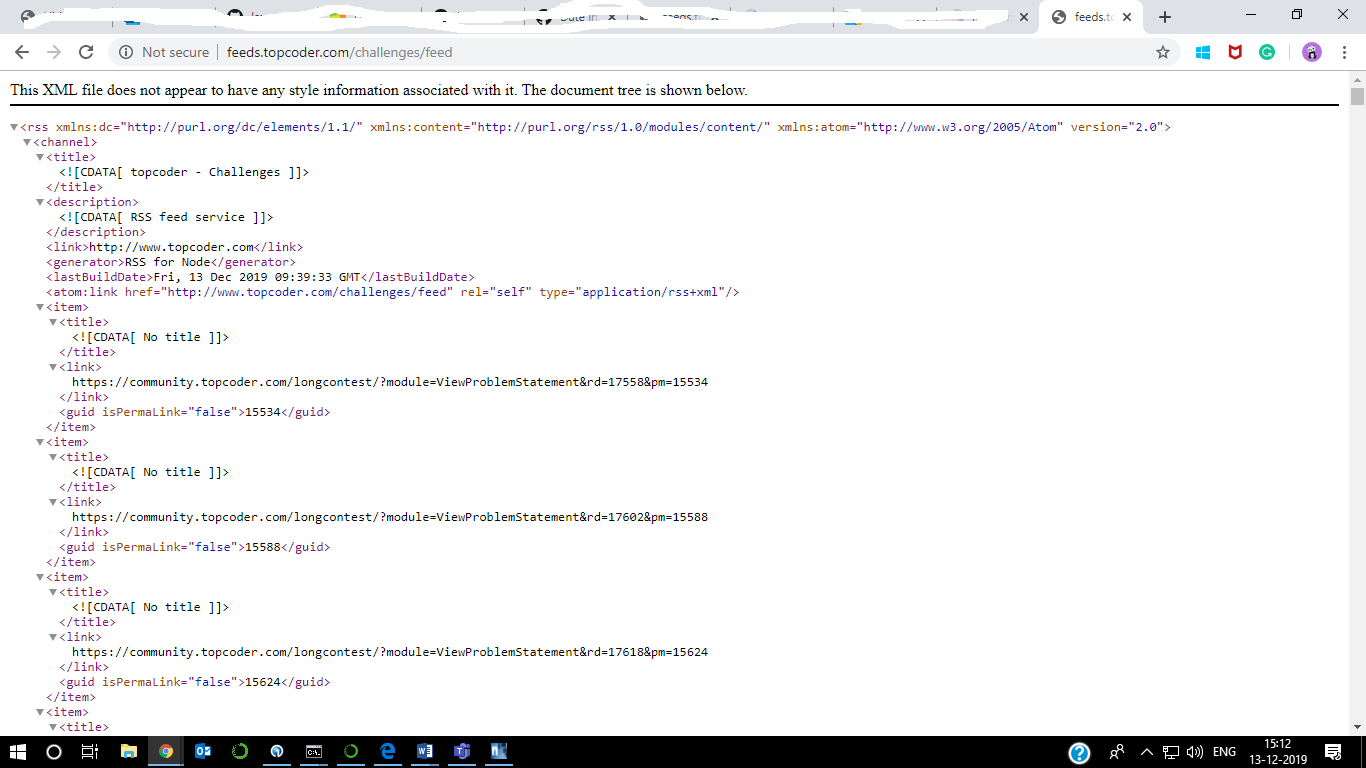Click the atom:link href line
The image size is (1366, 768).
click(393, 292)
